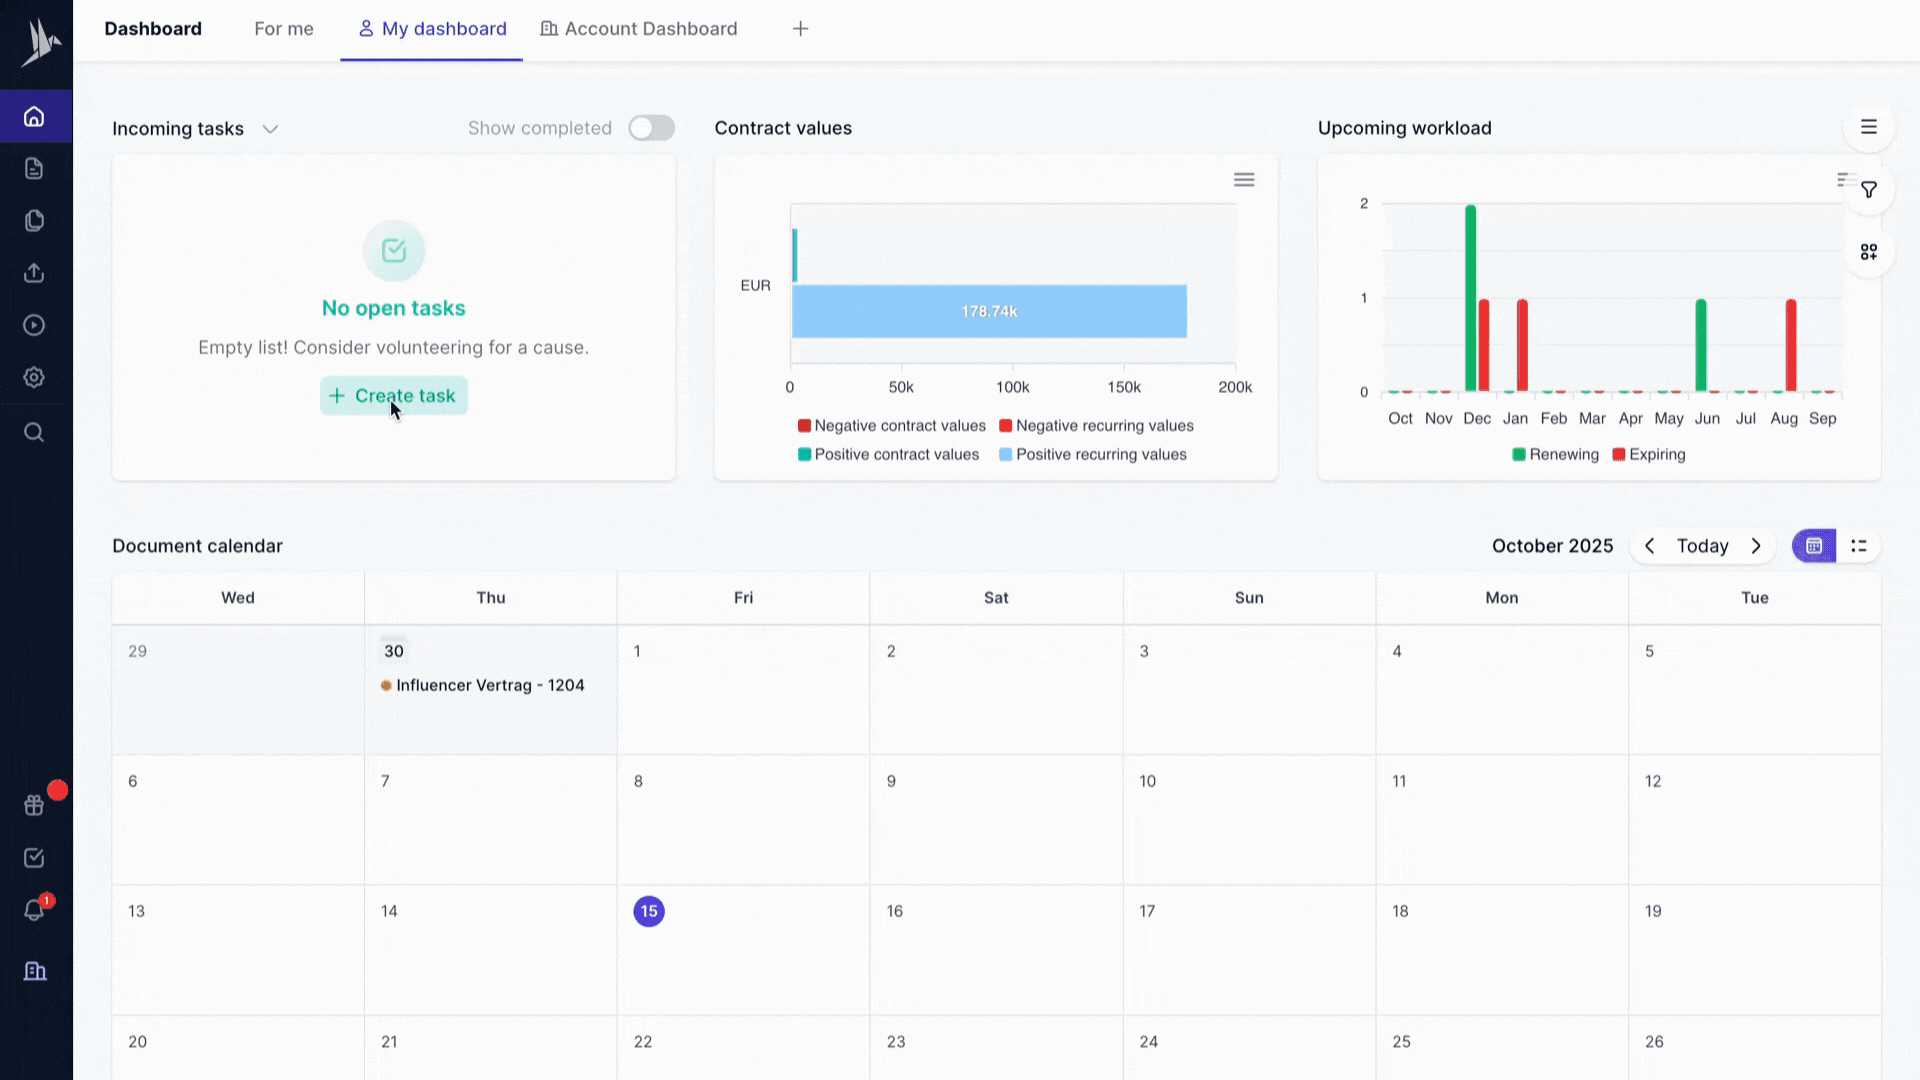The image size is (1920, 1080).
Task: Add a new dashboard tab with plus
Action: (x=800, y=29)
